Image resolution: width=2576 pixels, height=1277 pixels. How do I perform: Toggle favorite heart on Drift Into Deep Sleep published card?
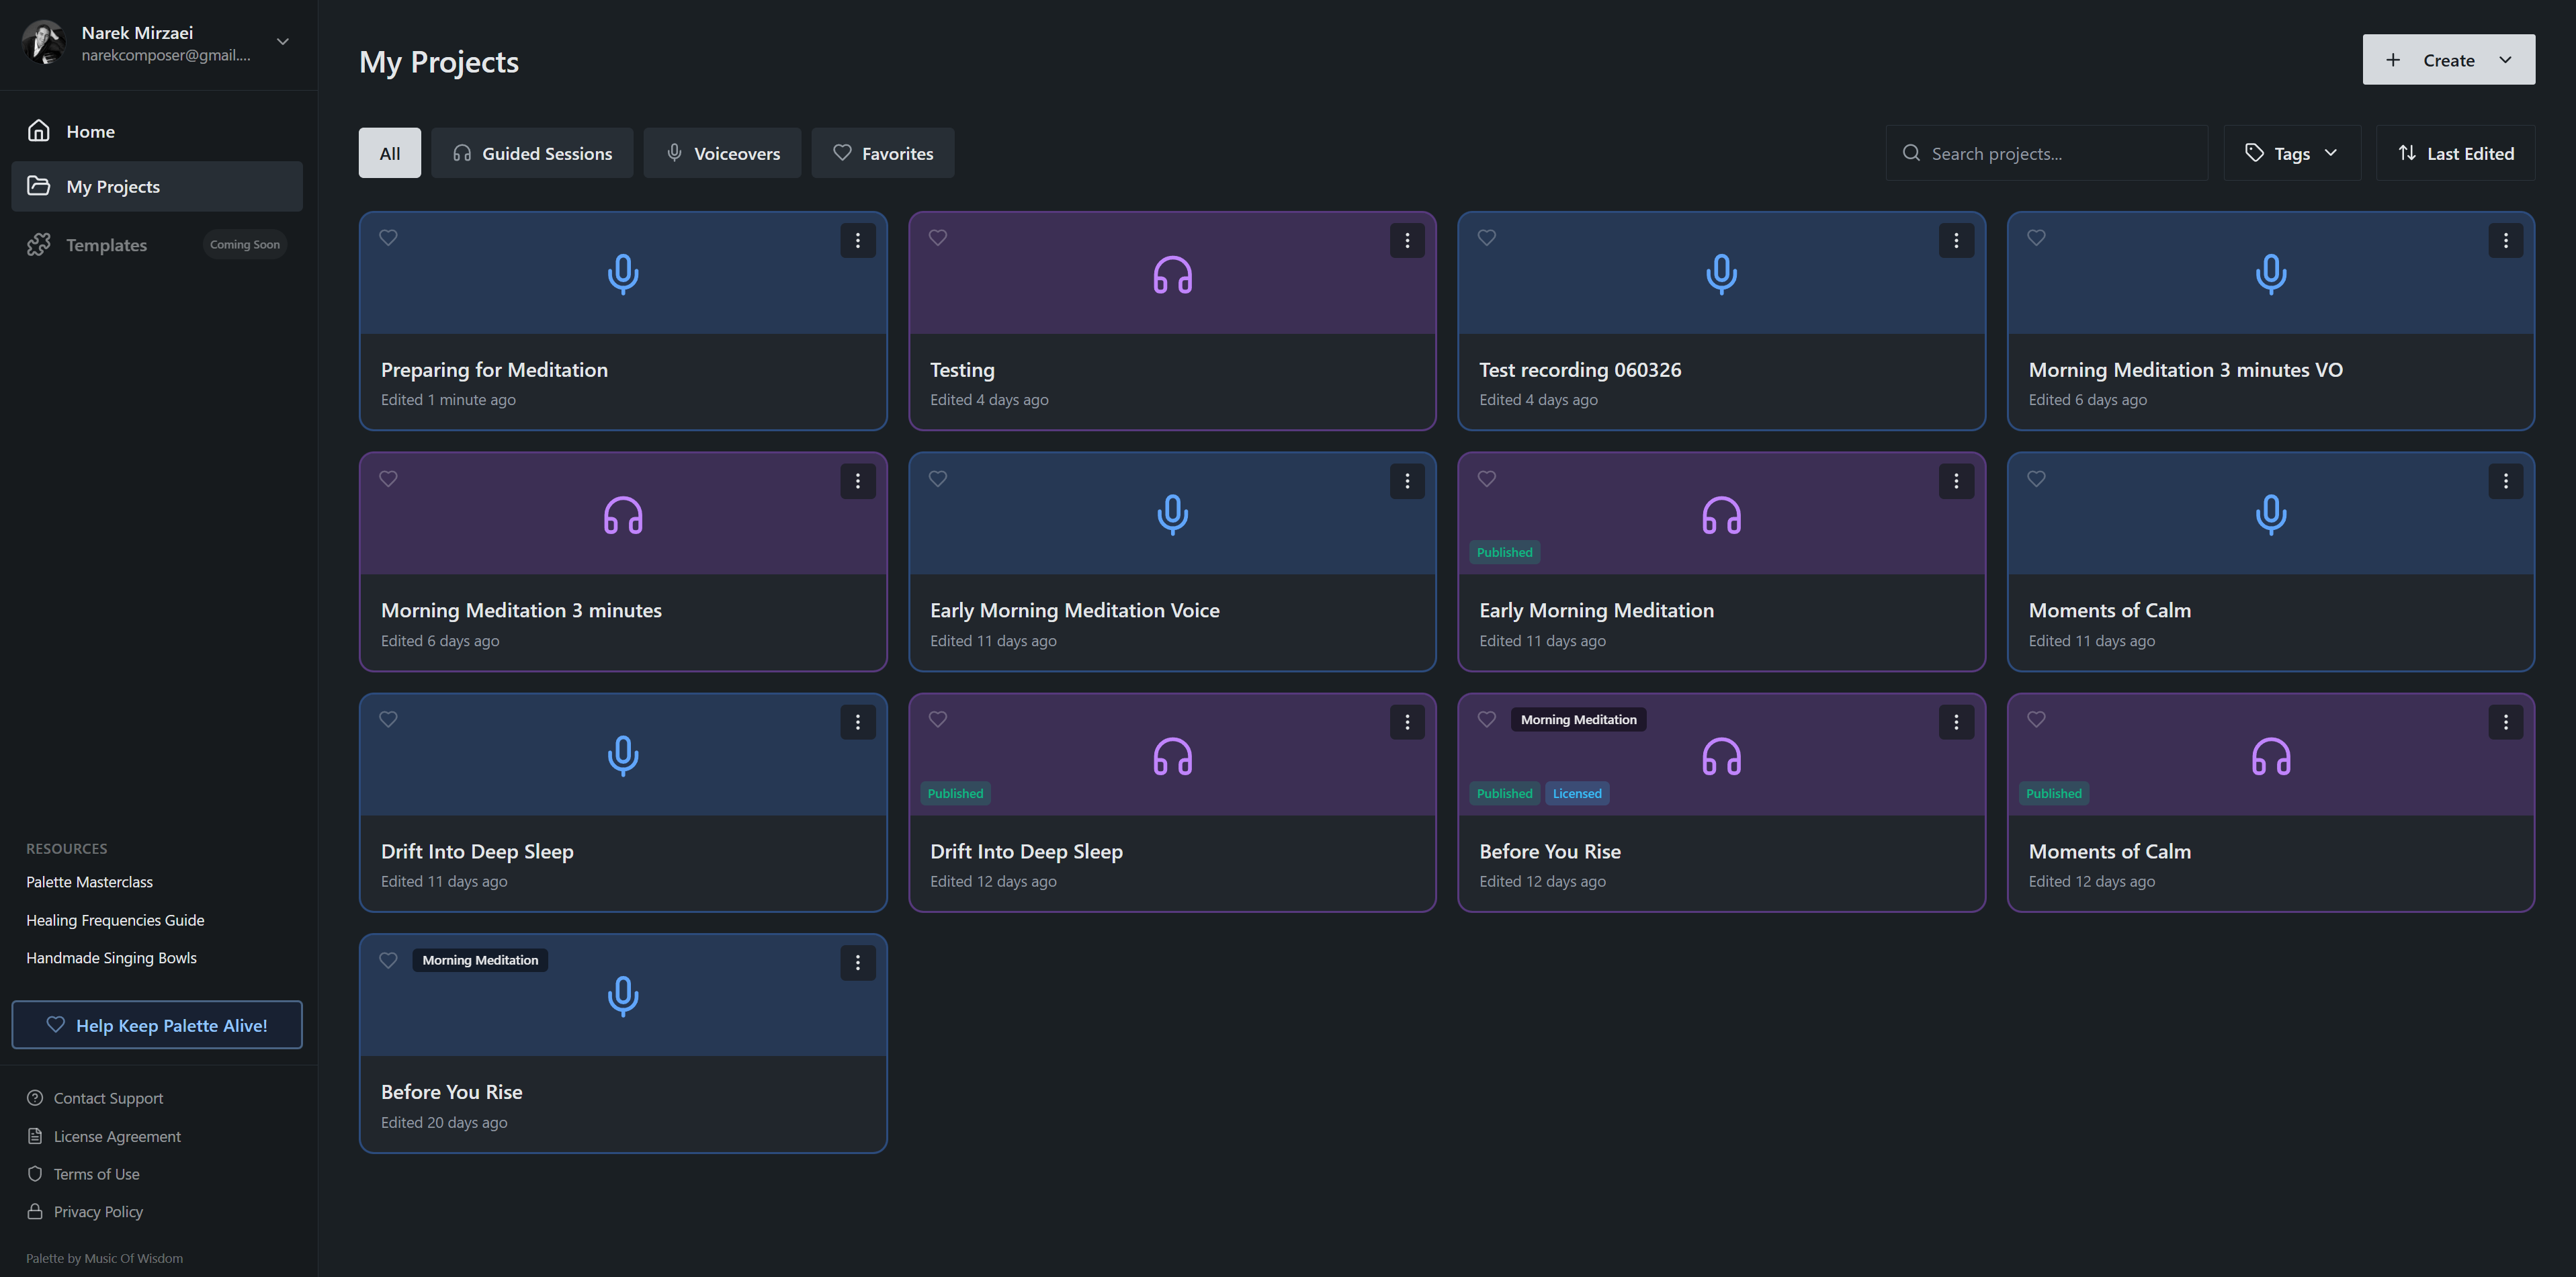937,719
